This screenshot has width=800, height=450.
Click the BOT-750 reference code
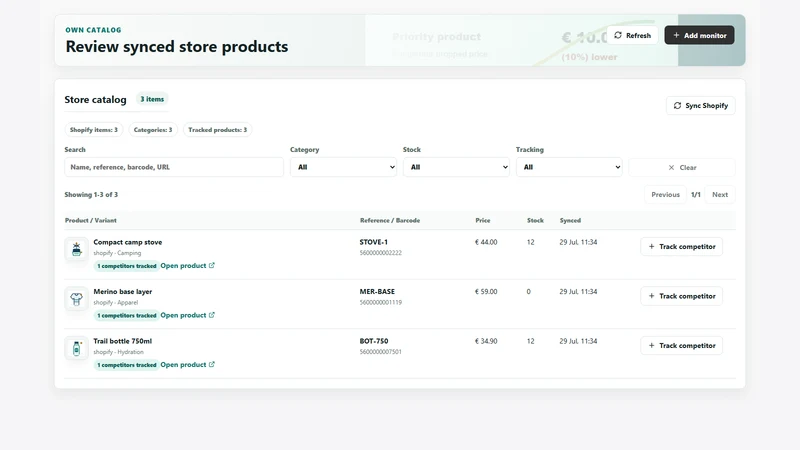pyautogui.click(x=373, y=341)
